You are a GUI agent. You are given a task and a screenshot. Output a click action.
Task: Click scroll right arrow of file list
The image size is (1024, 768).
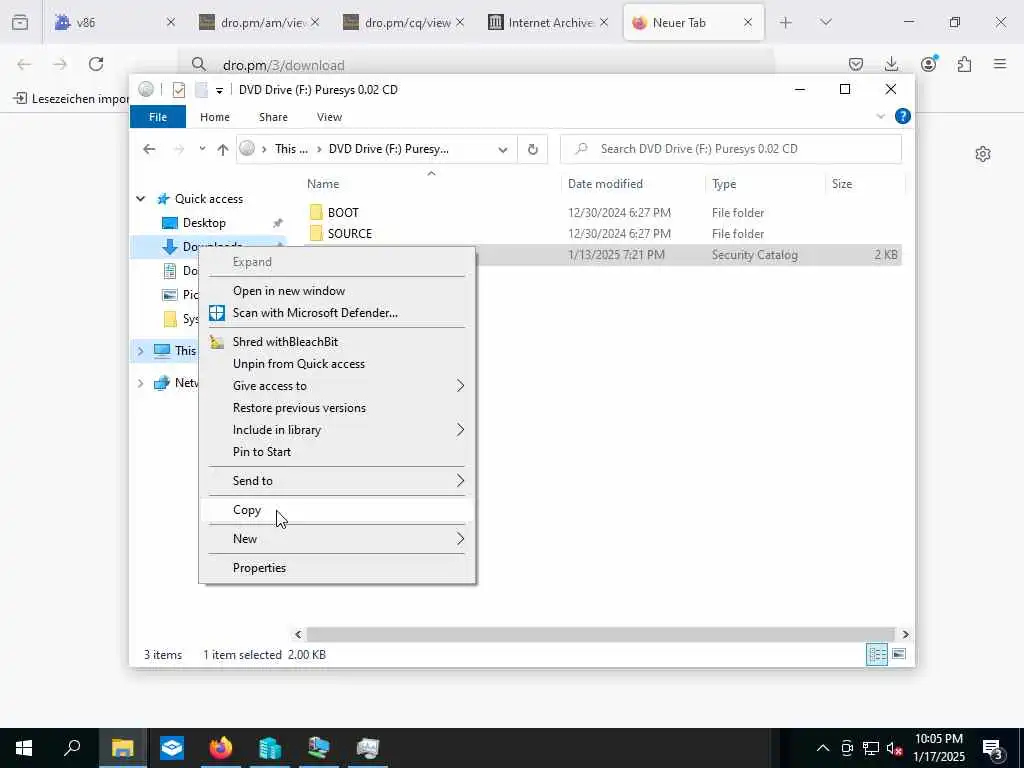(905, 634)
